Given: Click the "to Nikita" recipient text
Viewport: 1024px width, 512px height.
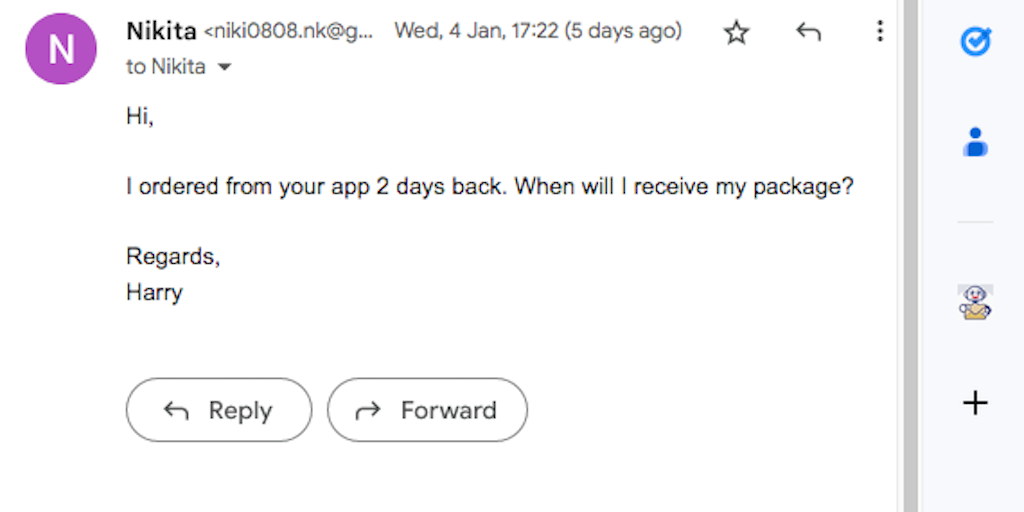Looking at the screenshot, I should point(166,67).
